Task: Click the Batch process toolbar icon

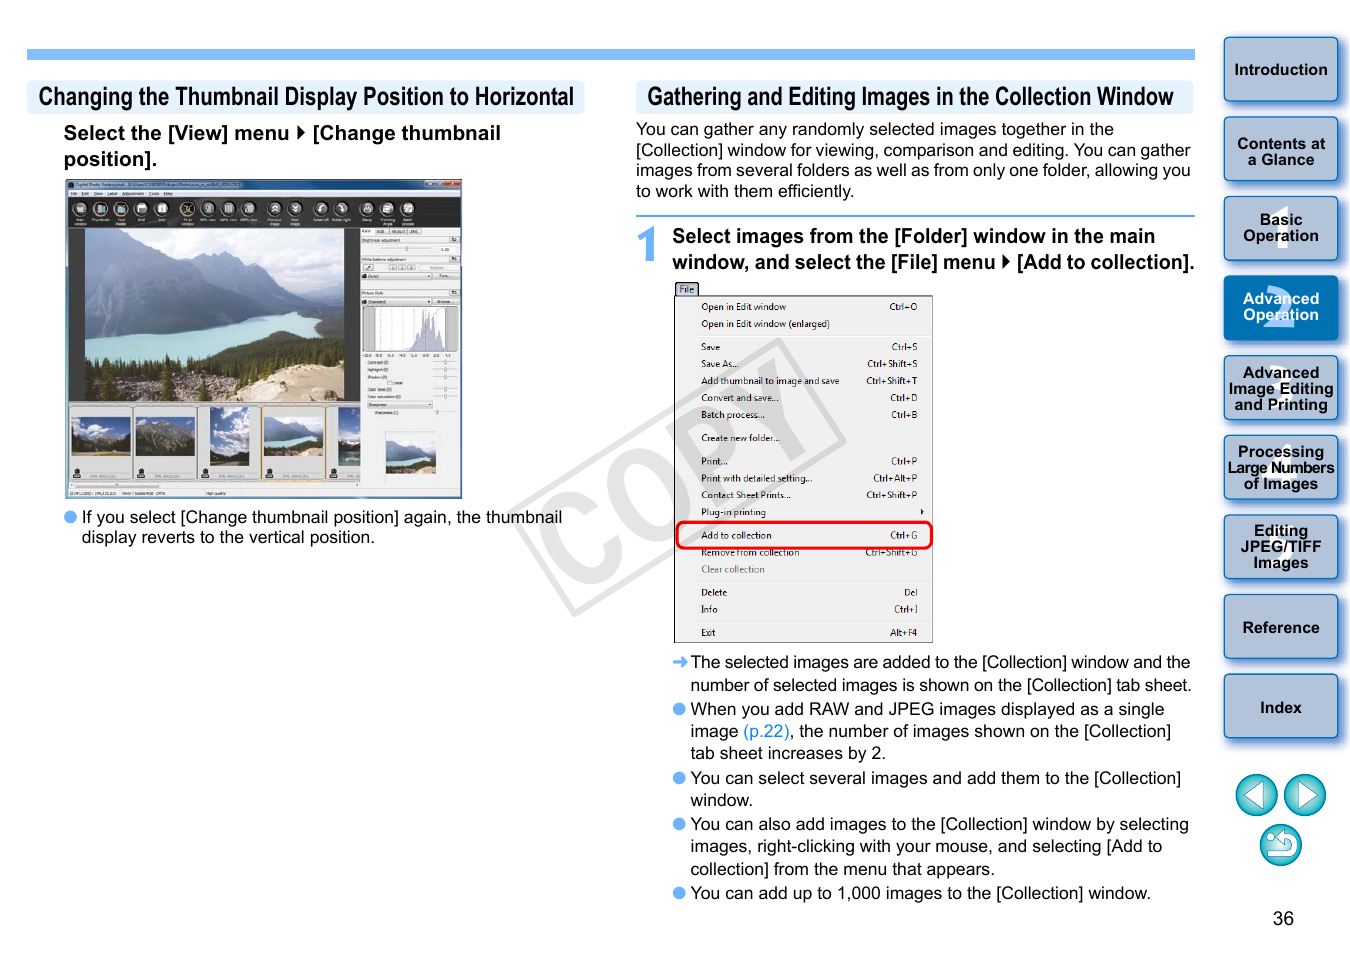Action: coord(408,209)
